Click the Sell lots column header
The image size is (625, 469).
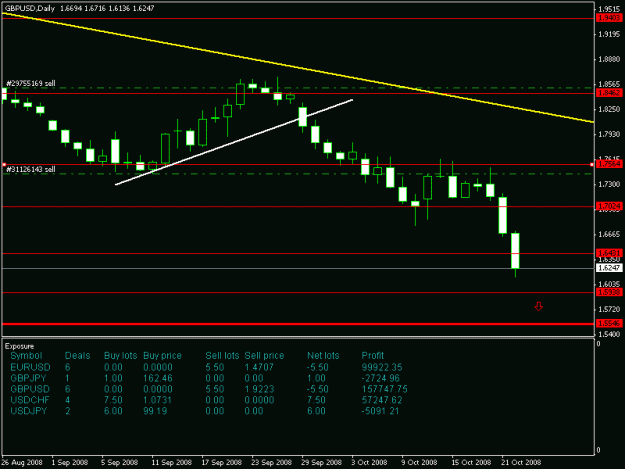click(222, 355)
